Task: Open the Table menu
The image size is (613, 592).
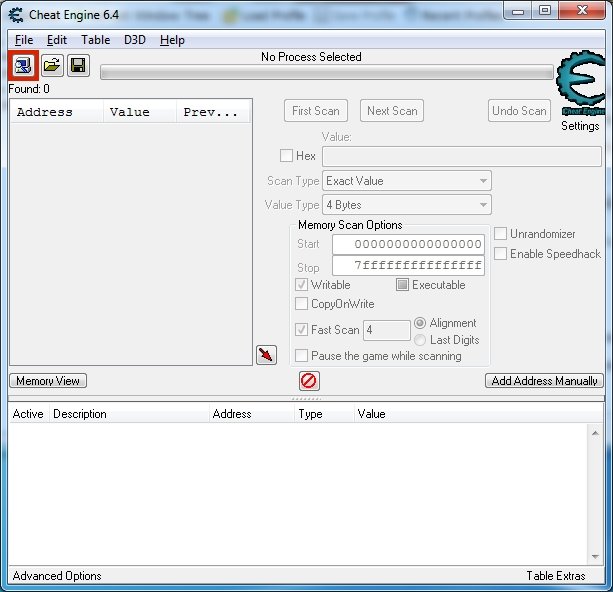Action: (x=95, y=40)
